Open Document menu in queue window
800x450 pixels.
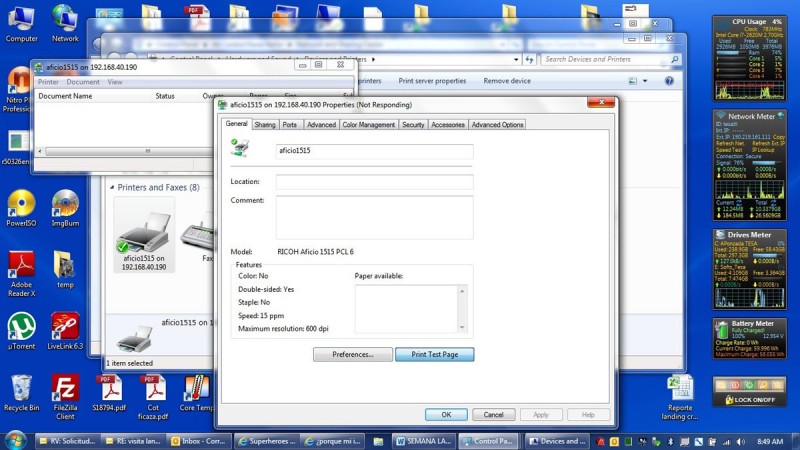83,82
